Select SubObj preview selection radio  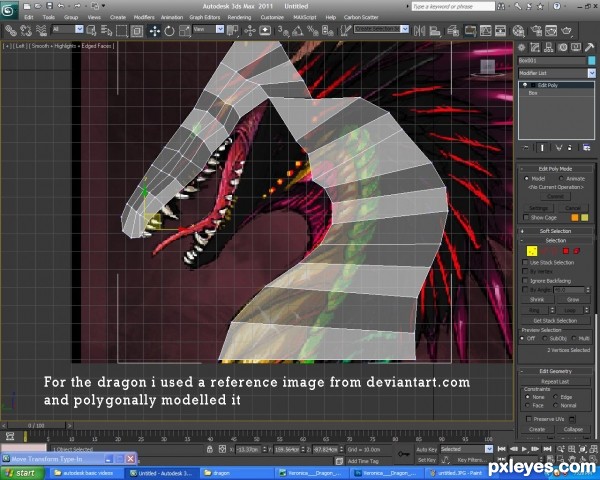[x=545, y=338]
